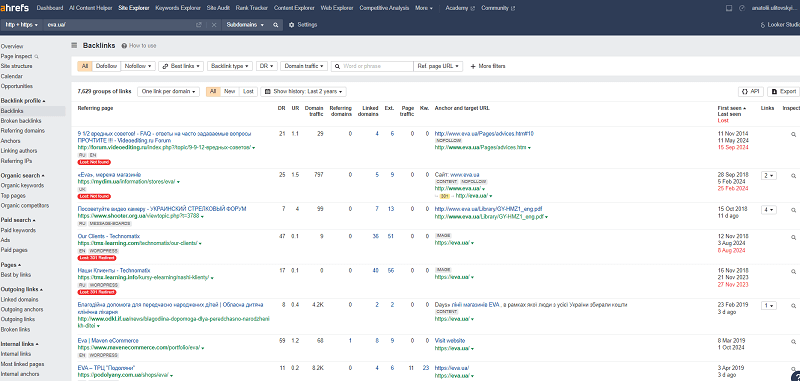This screenshot has height=381, width=800.
Task: Open Organic keywords in the sidebar
Action: click(x=22, y=186)
